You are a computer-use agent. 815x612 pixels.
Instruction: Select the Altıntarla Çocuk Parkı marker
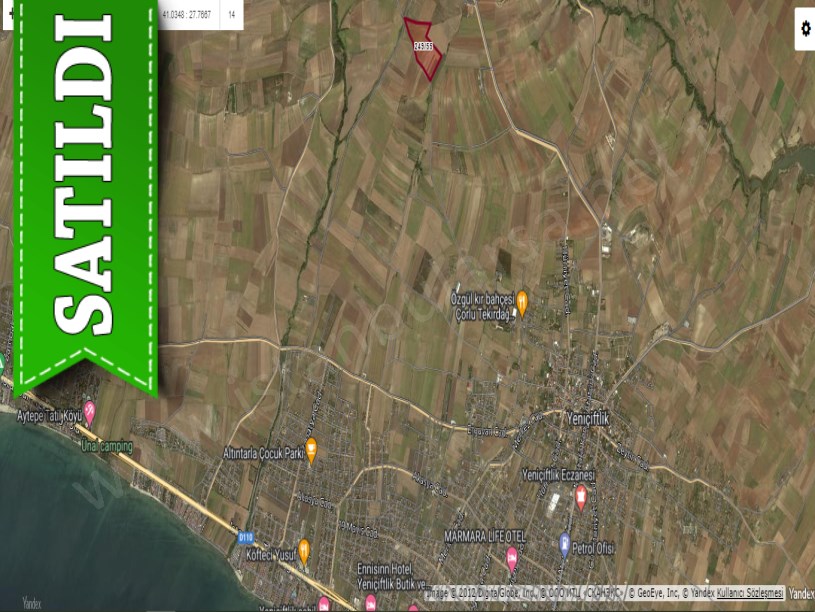pyautogui.click(x=311, y=450)
